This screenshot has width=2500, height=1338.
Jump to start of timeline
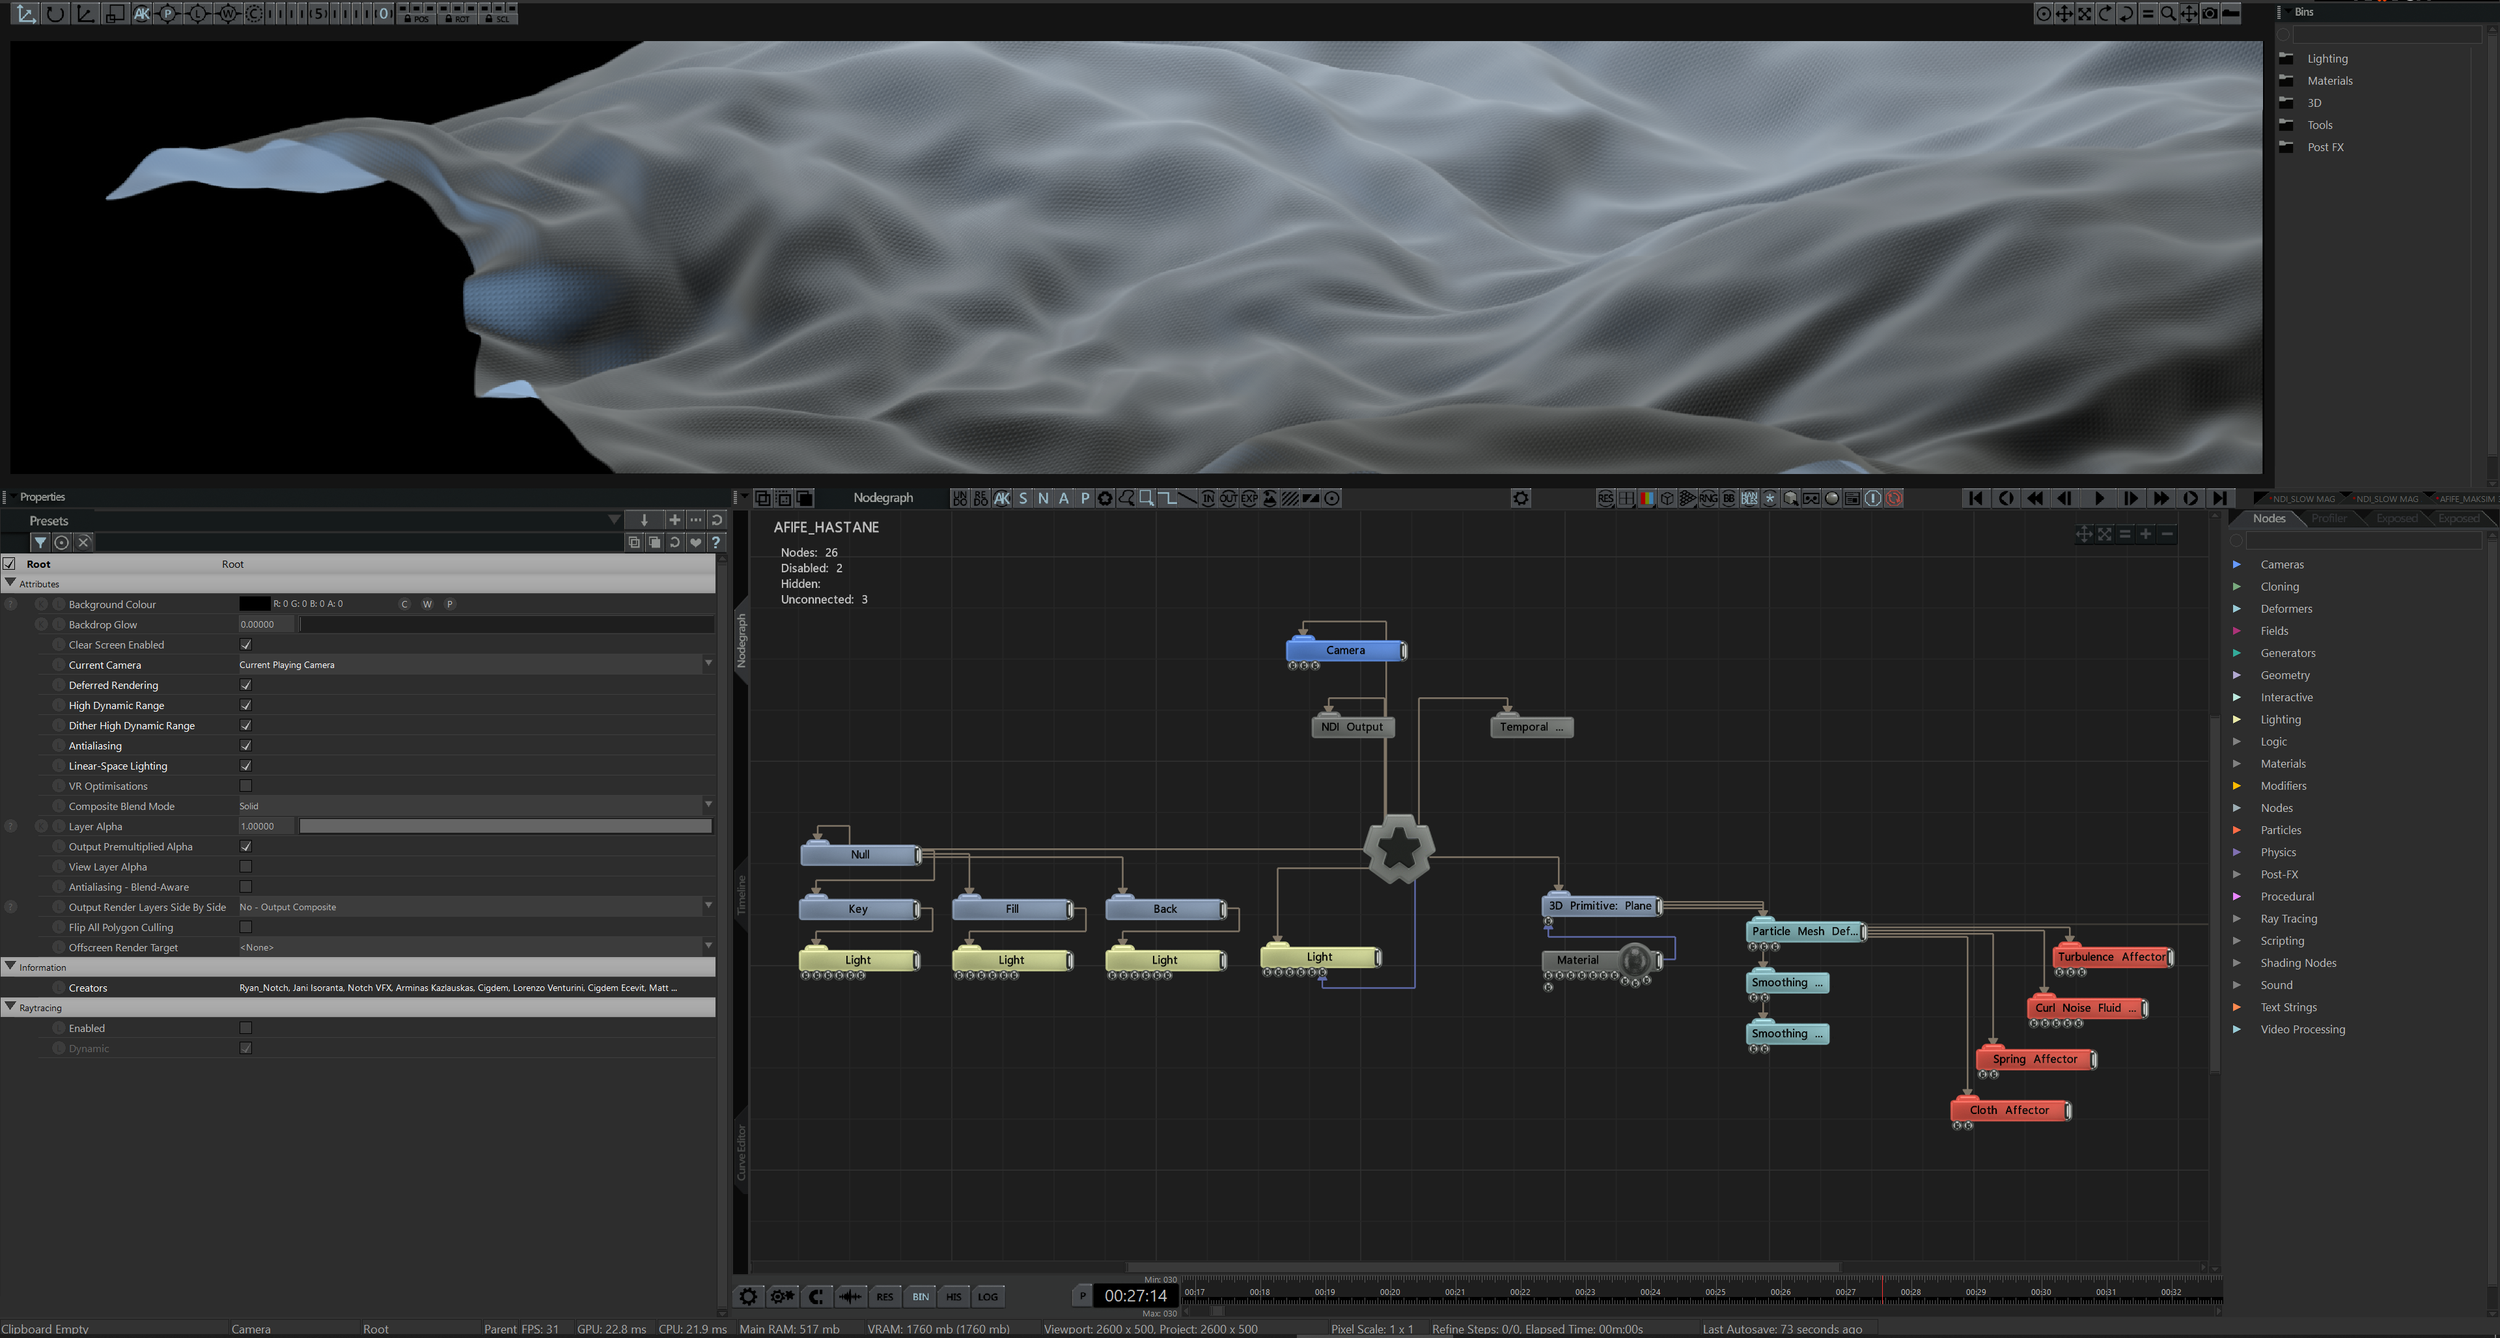(1975, 498)
